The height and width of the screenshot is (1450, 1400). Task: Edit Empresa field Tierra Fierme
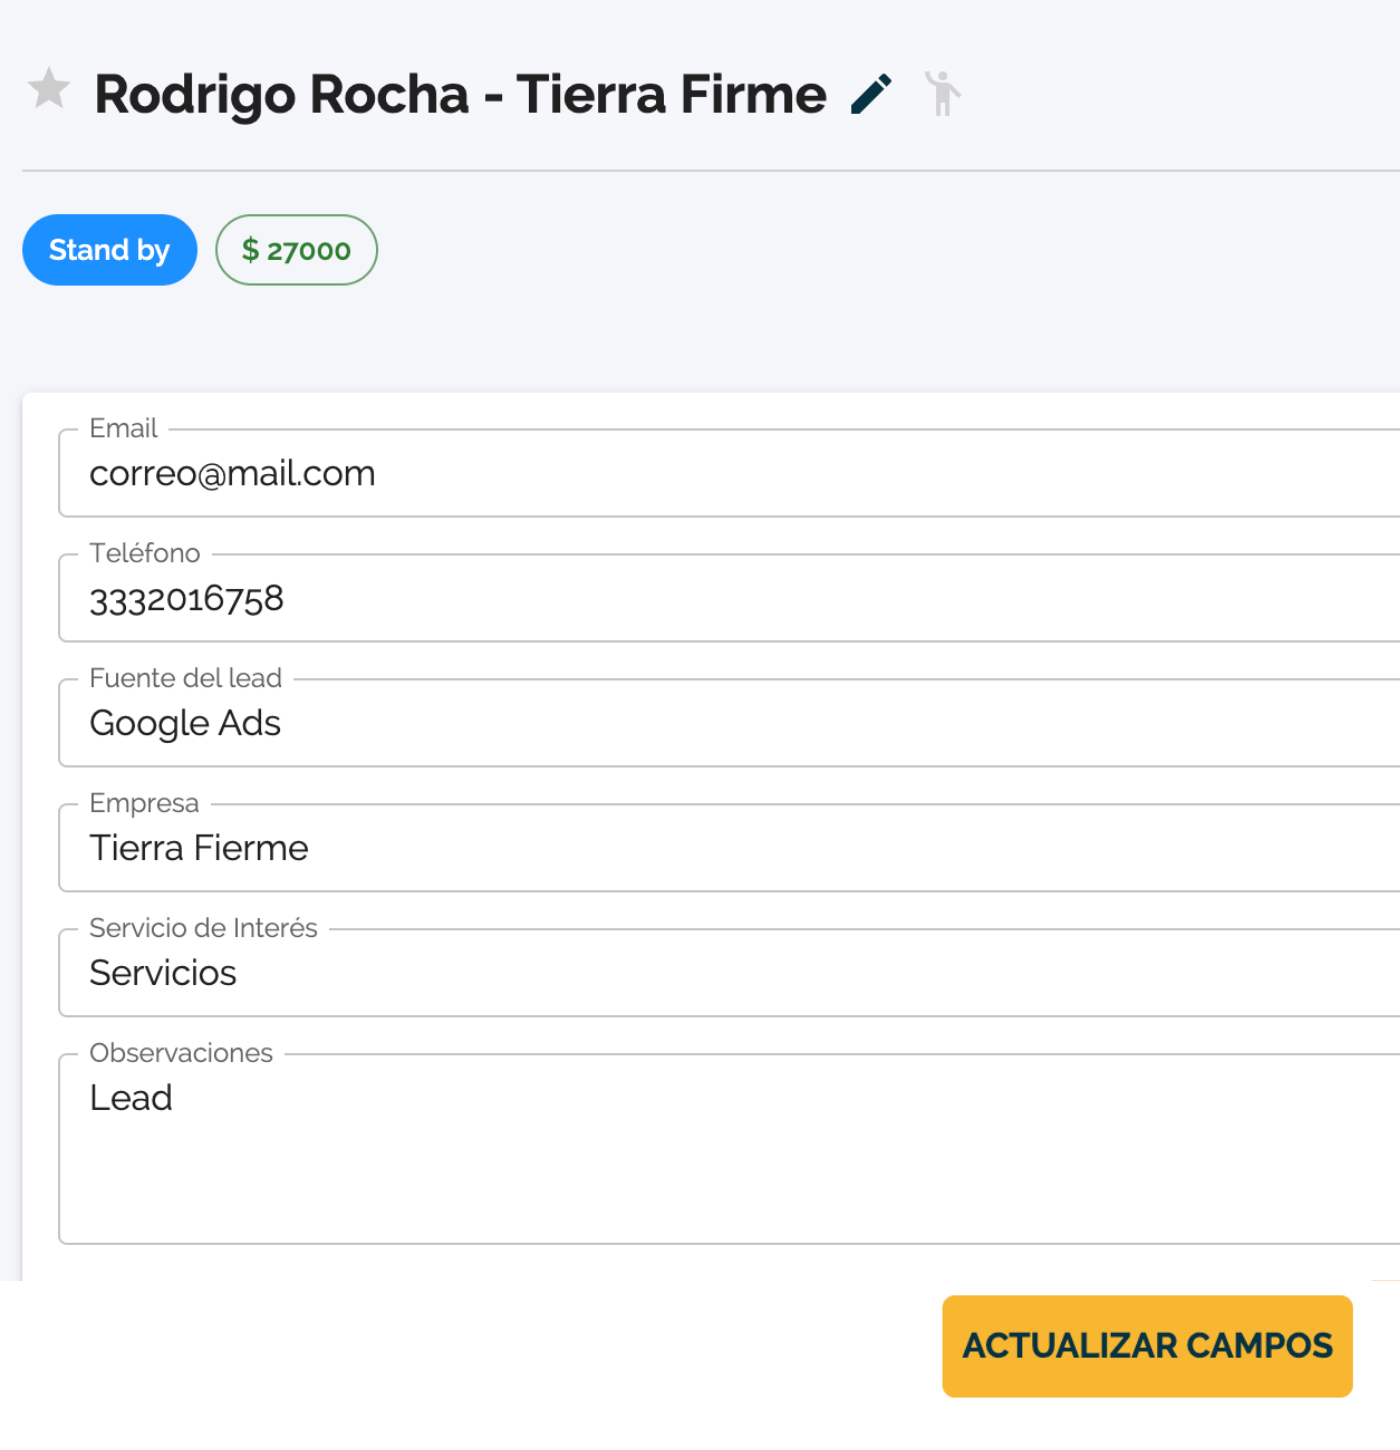pyautogui.click(x=730, y=848)
